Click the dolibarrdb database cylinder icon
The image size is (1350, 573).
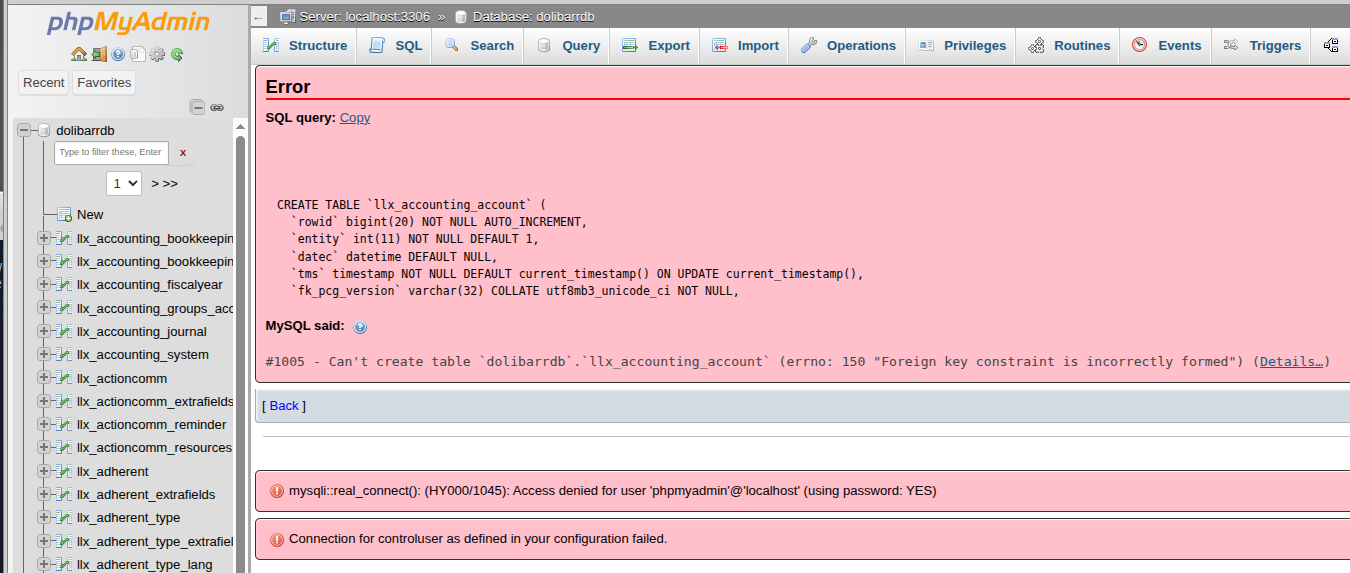(x=44, y=131)
